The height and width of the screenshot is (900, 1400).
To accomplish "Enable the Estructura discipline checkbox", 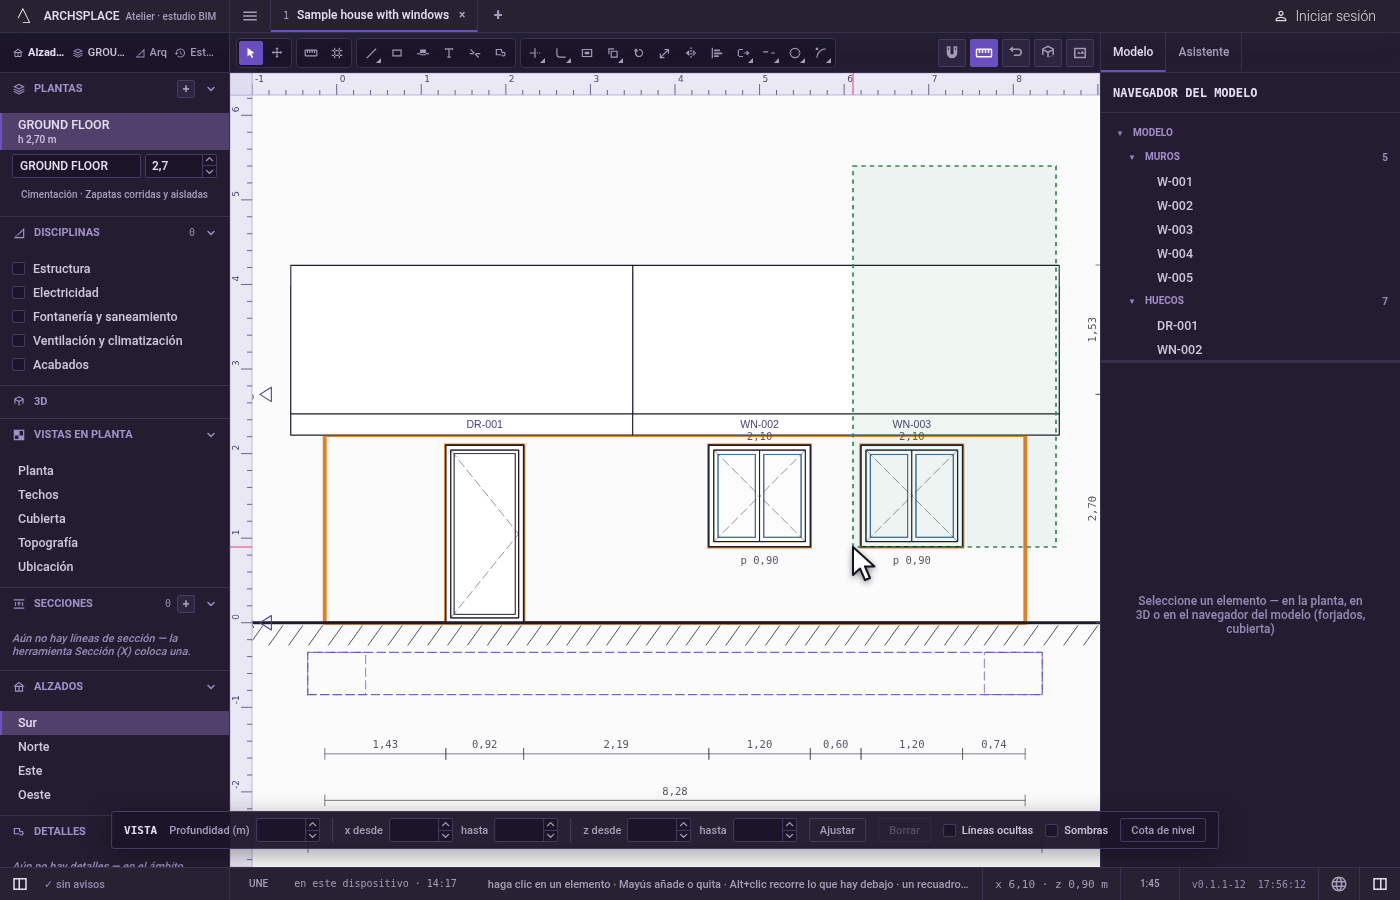I will (x=18, y=268).
